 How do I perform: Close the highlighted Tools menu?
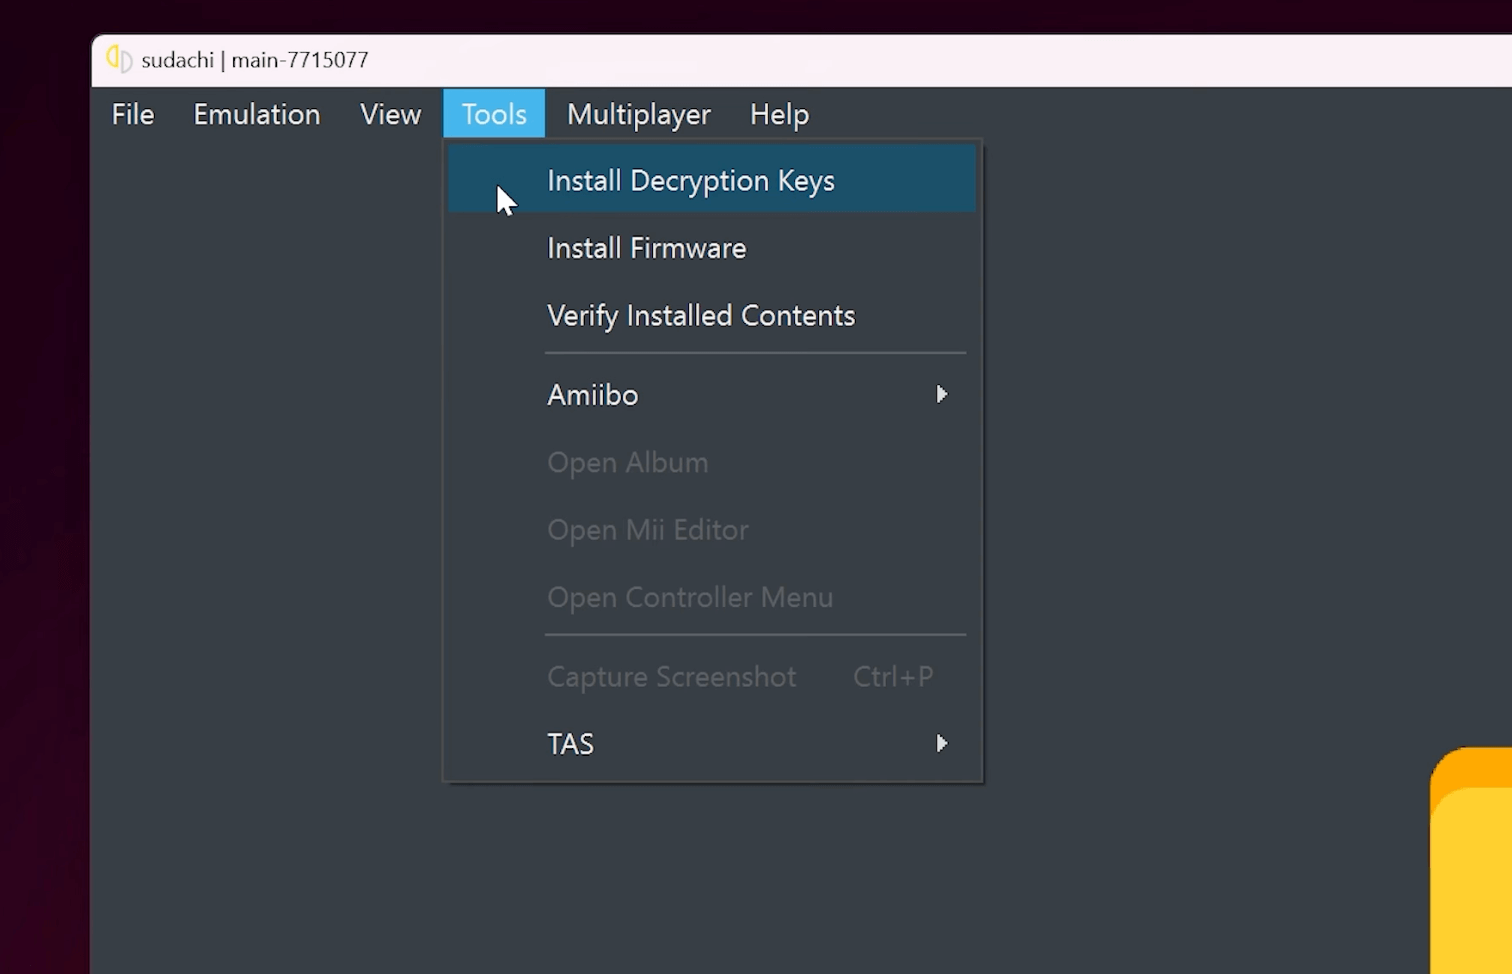[494, 114]
